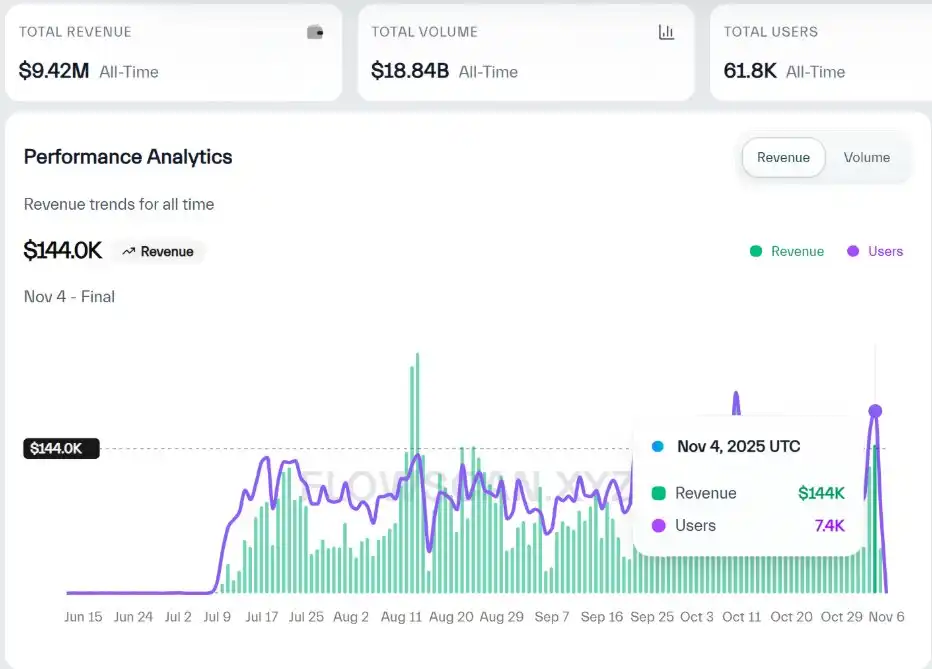Viewport: 932px width, 669px height.
Task: Switch to the Volume tab
Action: tap(866, 157)
